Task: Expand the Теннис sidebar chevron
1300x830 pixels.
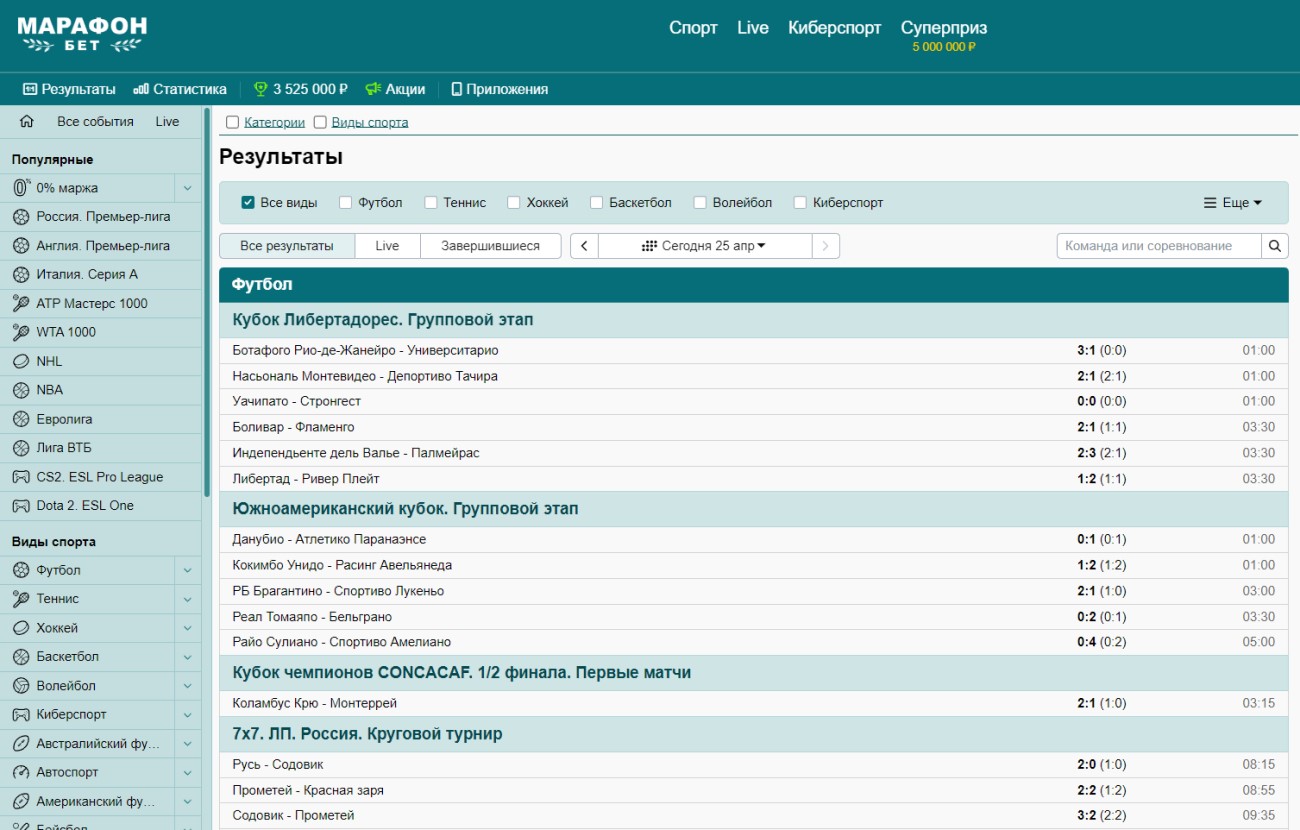Action: 187,599
